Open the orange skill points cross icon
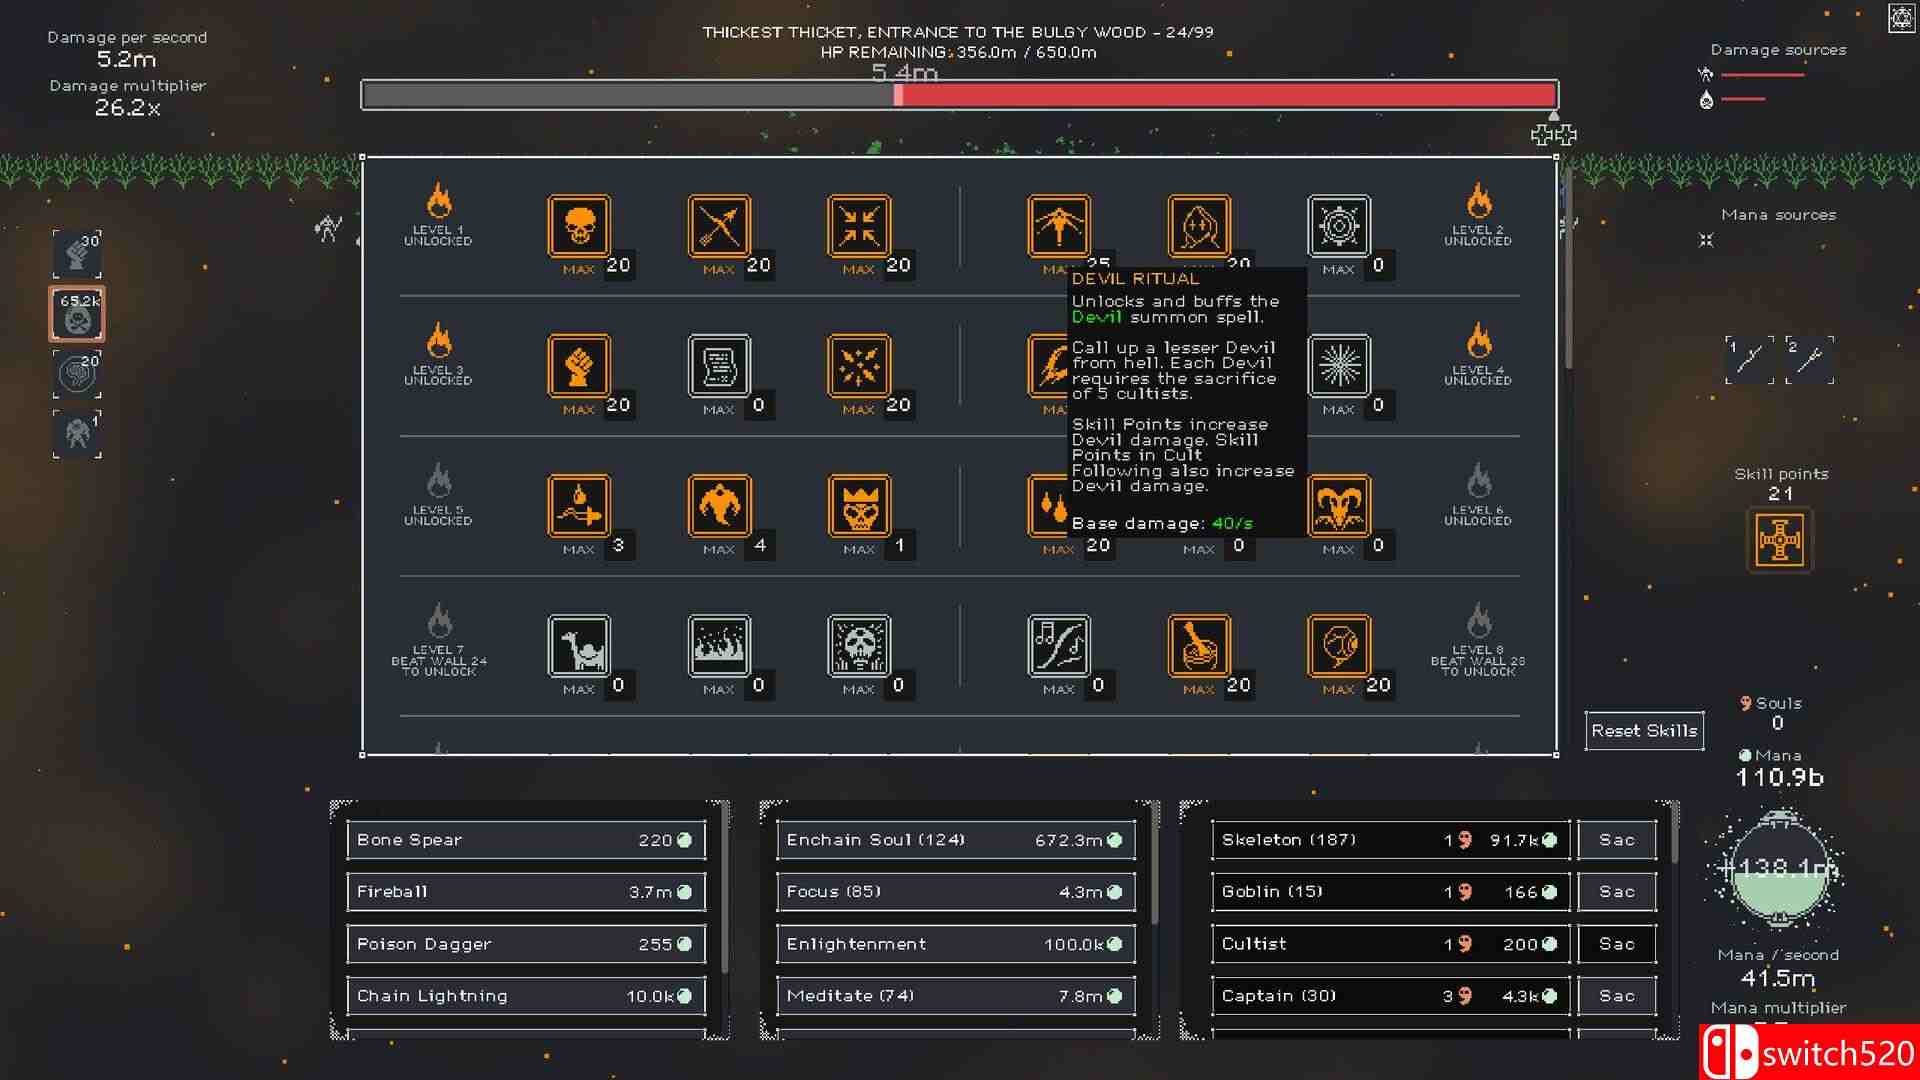Image resolution: width=1920 pixels, height=1080 pixels. [x=1779, y=540]
